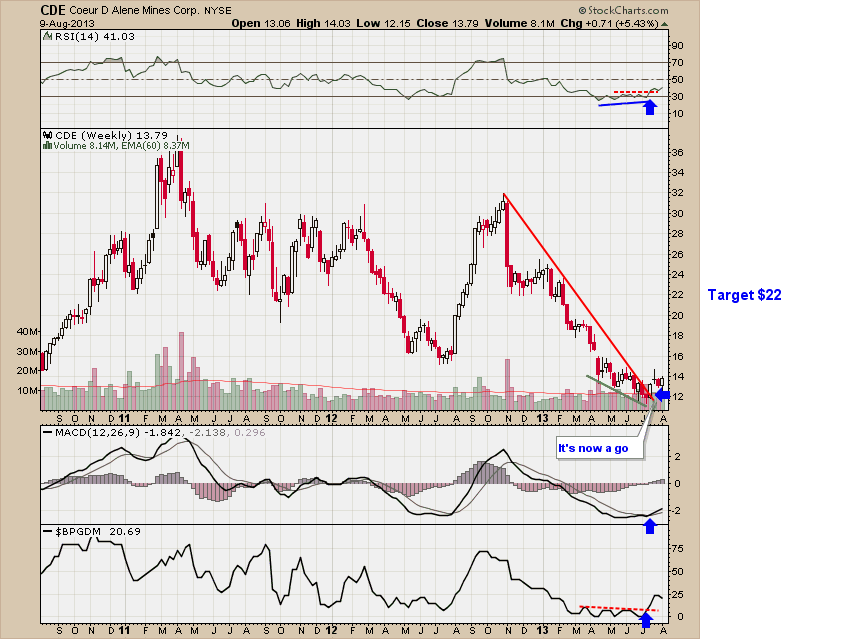Click the 20M volume axis label
The image size is (850, 639).
point(28,371)
